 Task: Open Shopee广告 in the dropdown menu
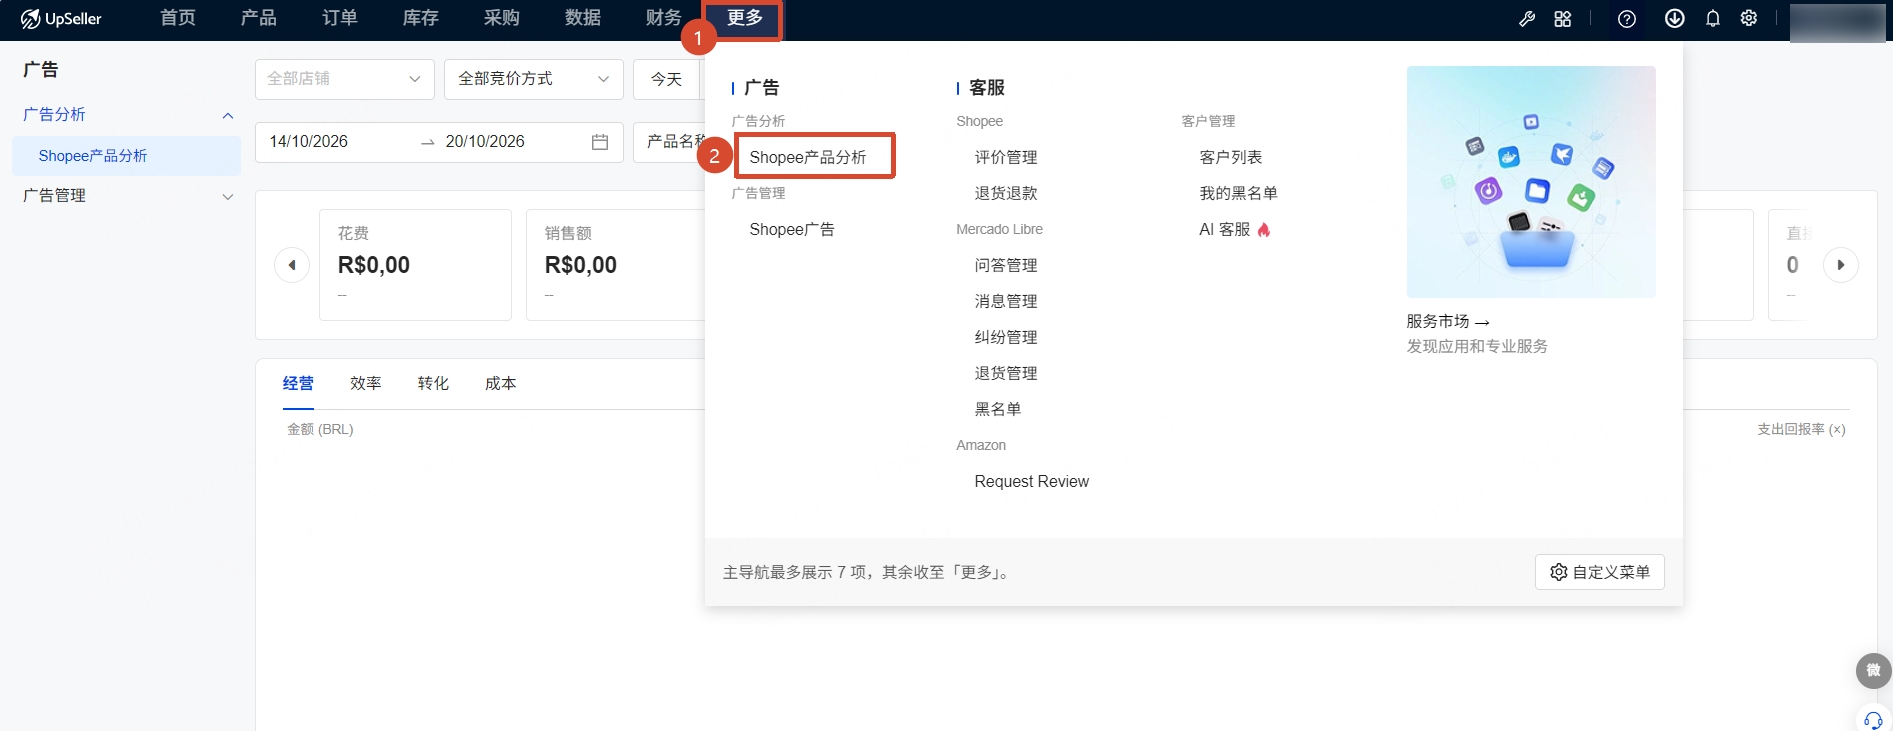click(x=792, y=230)
